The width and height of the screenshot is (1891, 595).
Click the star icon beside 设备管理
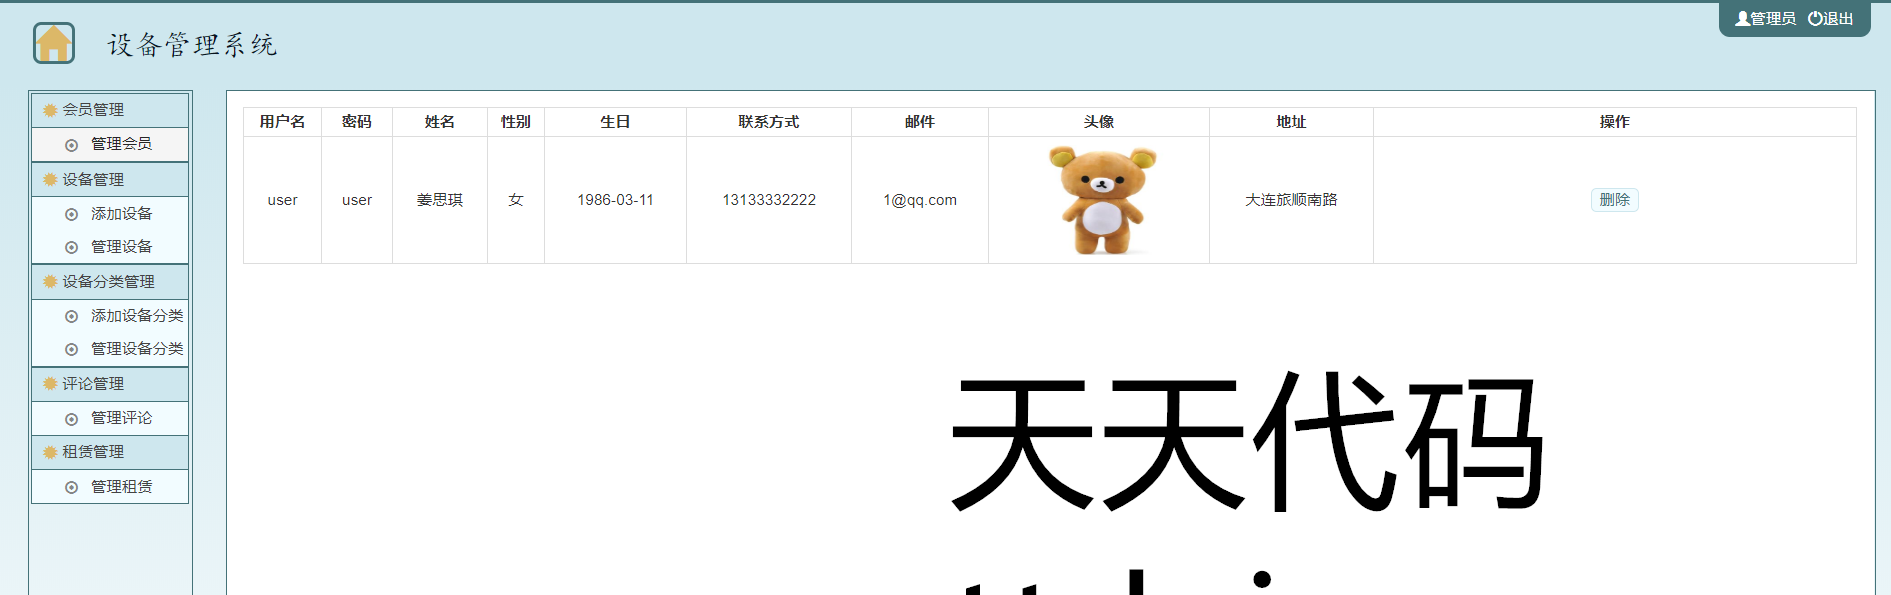click(50, 180)
